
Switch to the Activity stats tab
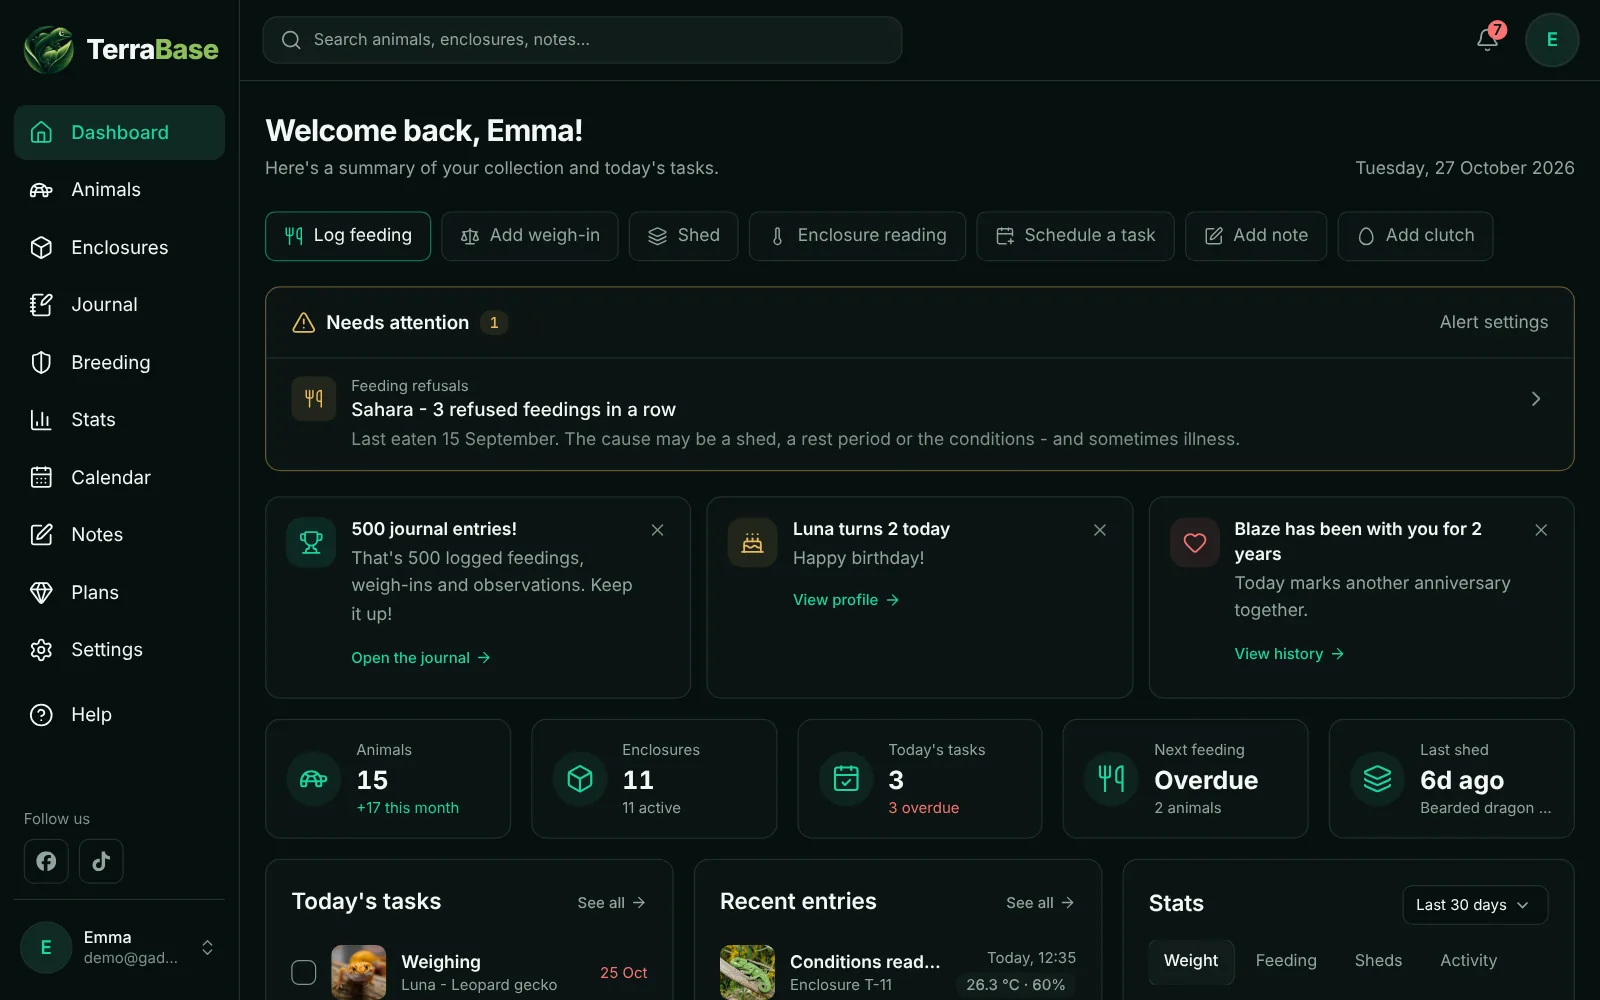pos(1468,961)
